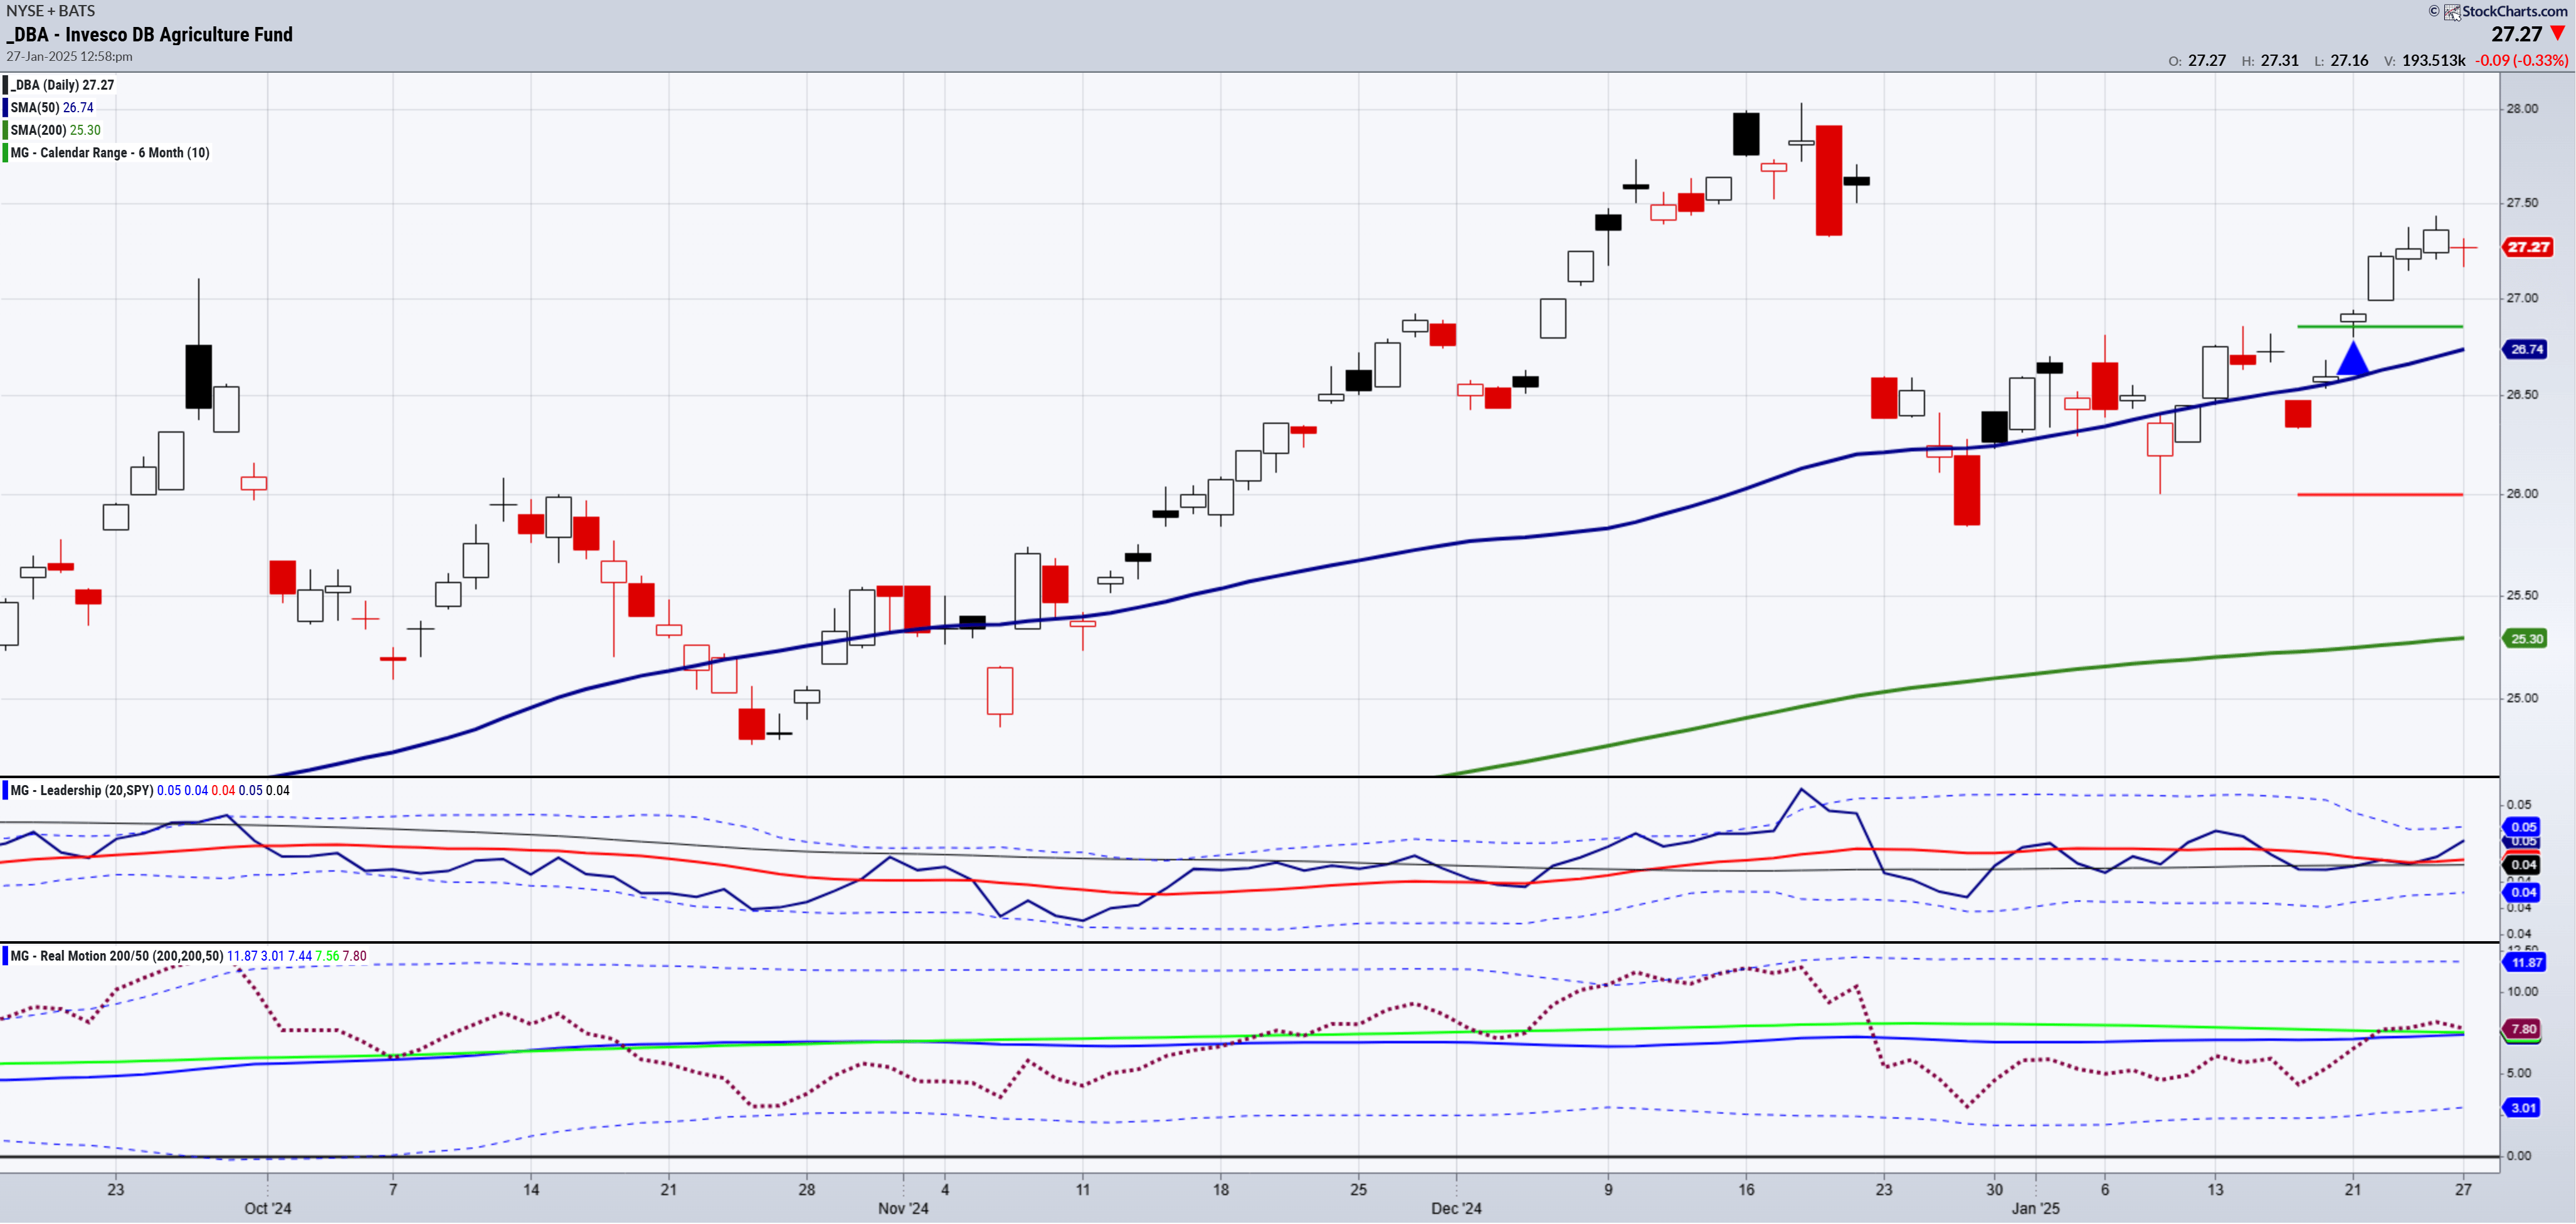2576x1224 pixels.
Task: Click the High value 27.31
Action: pyautogui.click(x=2279, y=60)
